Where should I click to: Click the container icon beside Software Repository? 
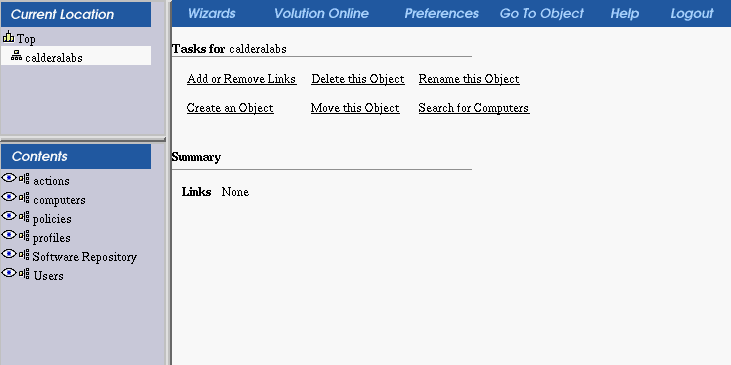point(24,255)
